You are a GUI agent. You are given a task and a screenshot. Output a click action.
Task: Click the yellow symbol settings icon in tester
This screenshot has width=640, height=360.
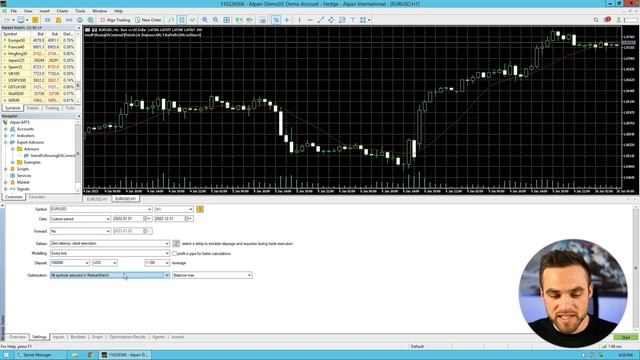[200, 209]
